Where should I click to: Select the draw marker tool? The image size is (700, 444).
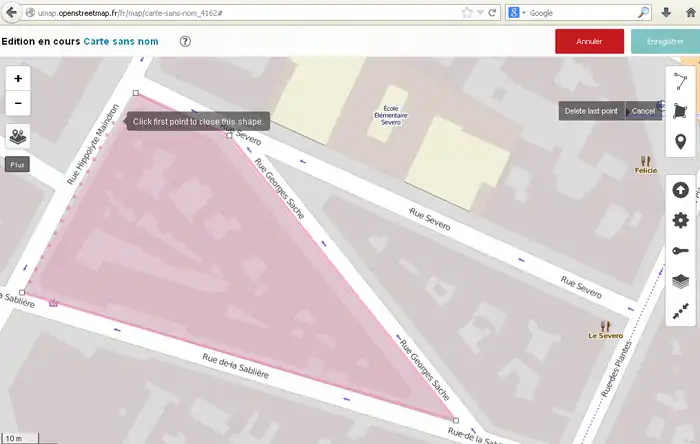tap(681, 142)
